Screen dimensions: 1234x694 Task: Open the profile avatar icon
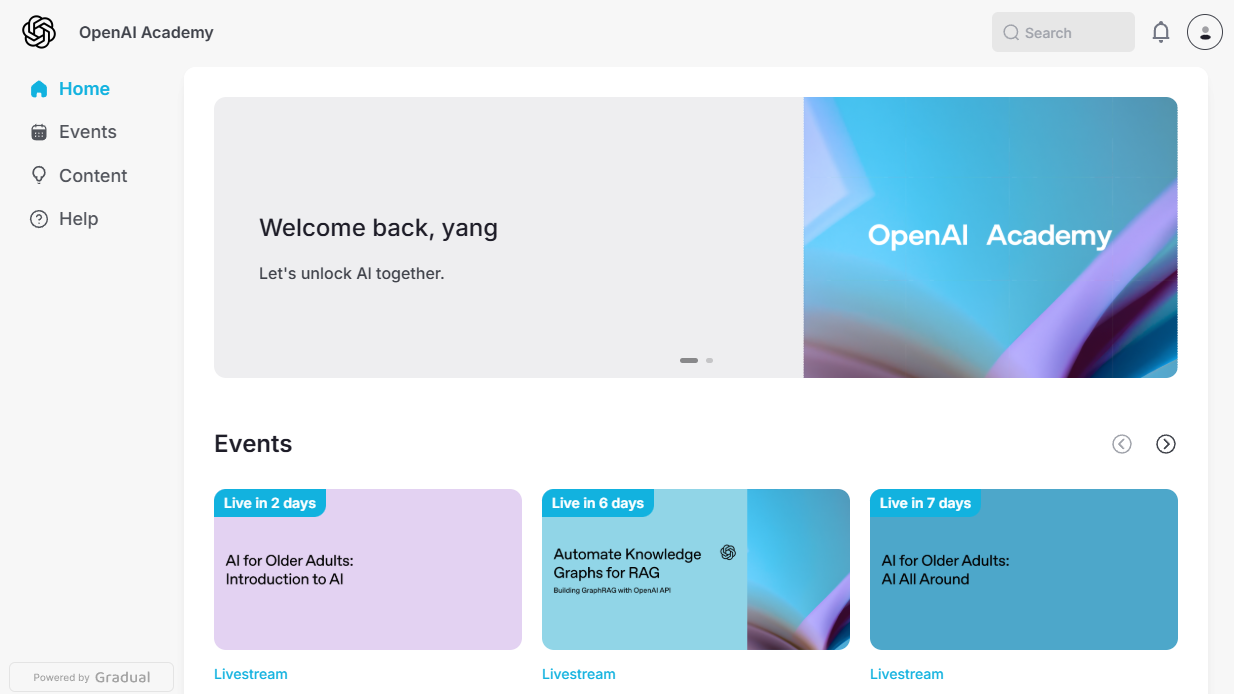(1204, 31)
